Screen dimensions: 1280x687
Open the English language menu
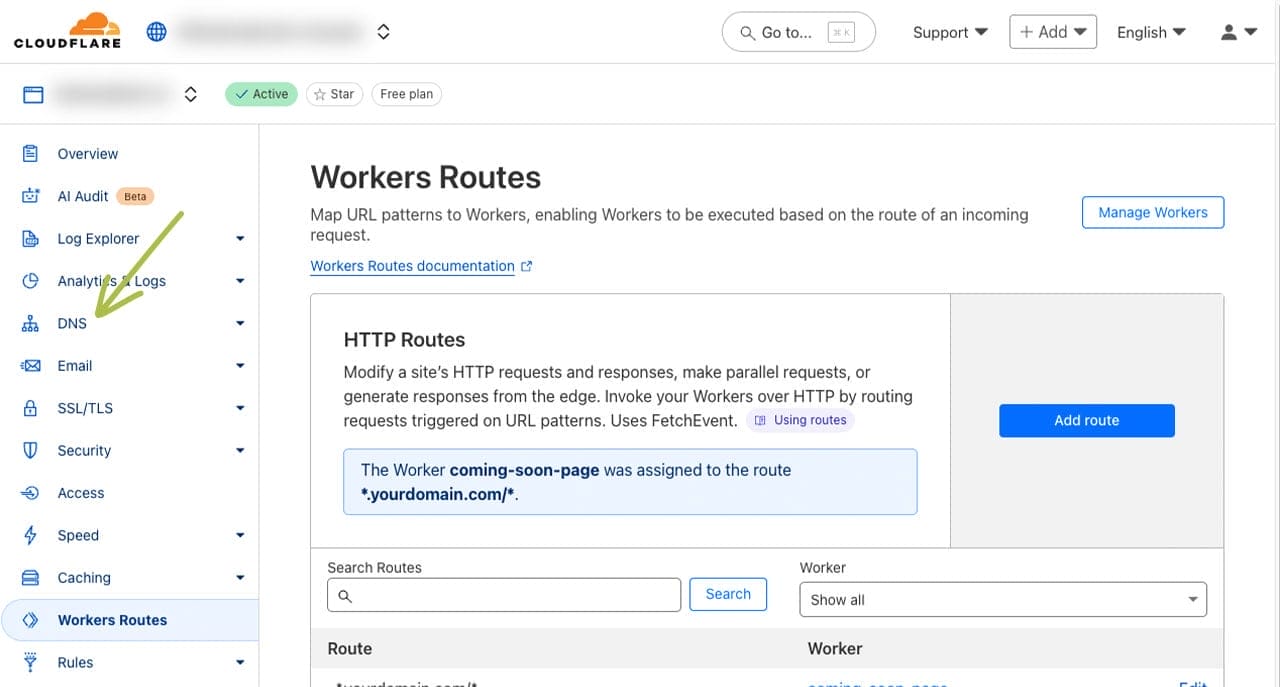point(1151,32)
